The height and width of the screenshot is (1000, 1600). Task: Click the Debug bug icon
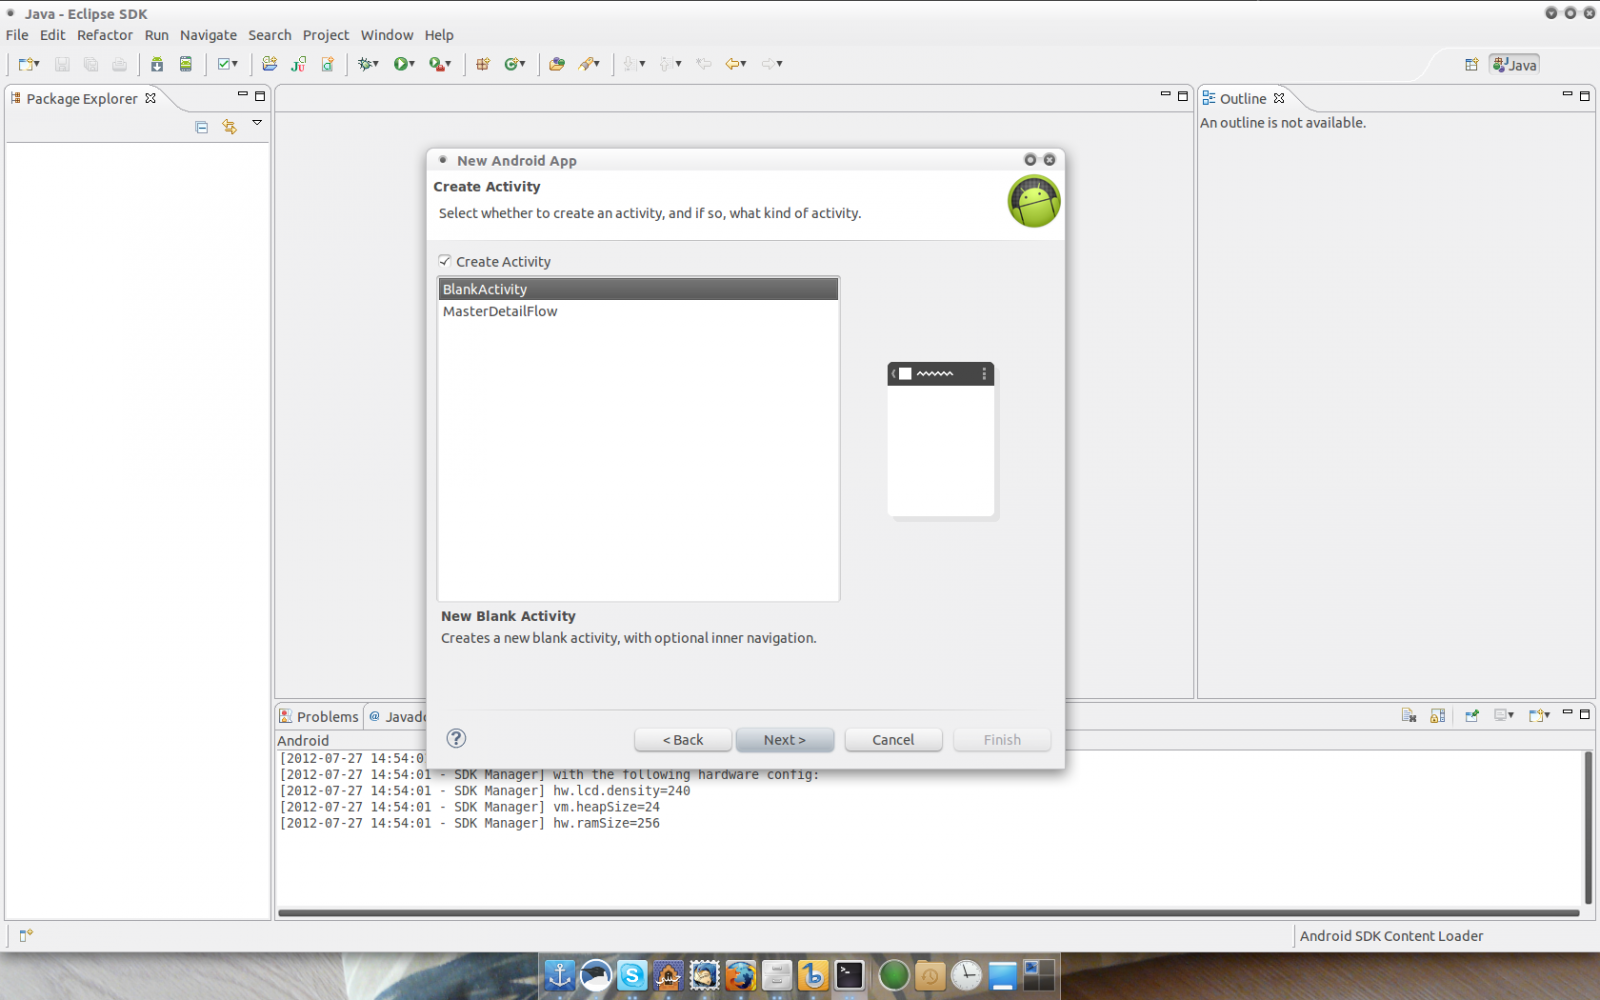pyautogui.click(x=366, y=64)
